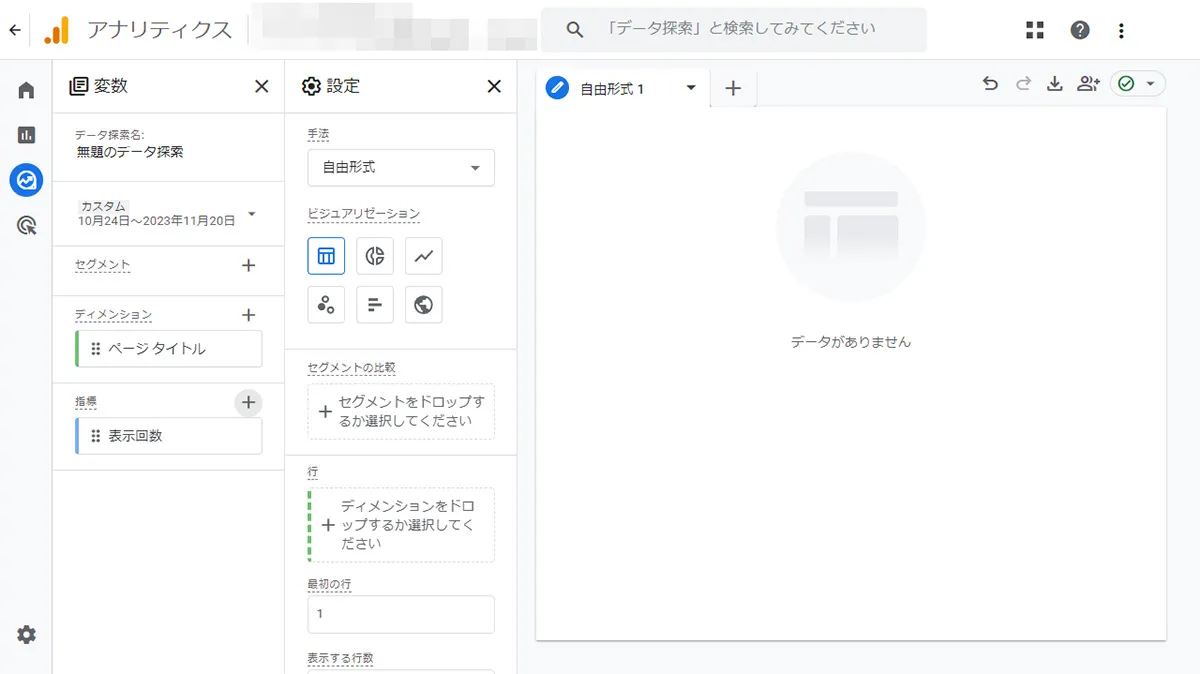Open the custom date range selector
Image resolution: width=1200 pixels, height=674 pixels.
tap(167, 214)
